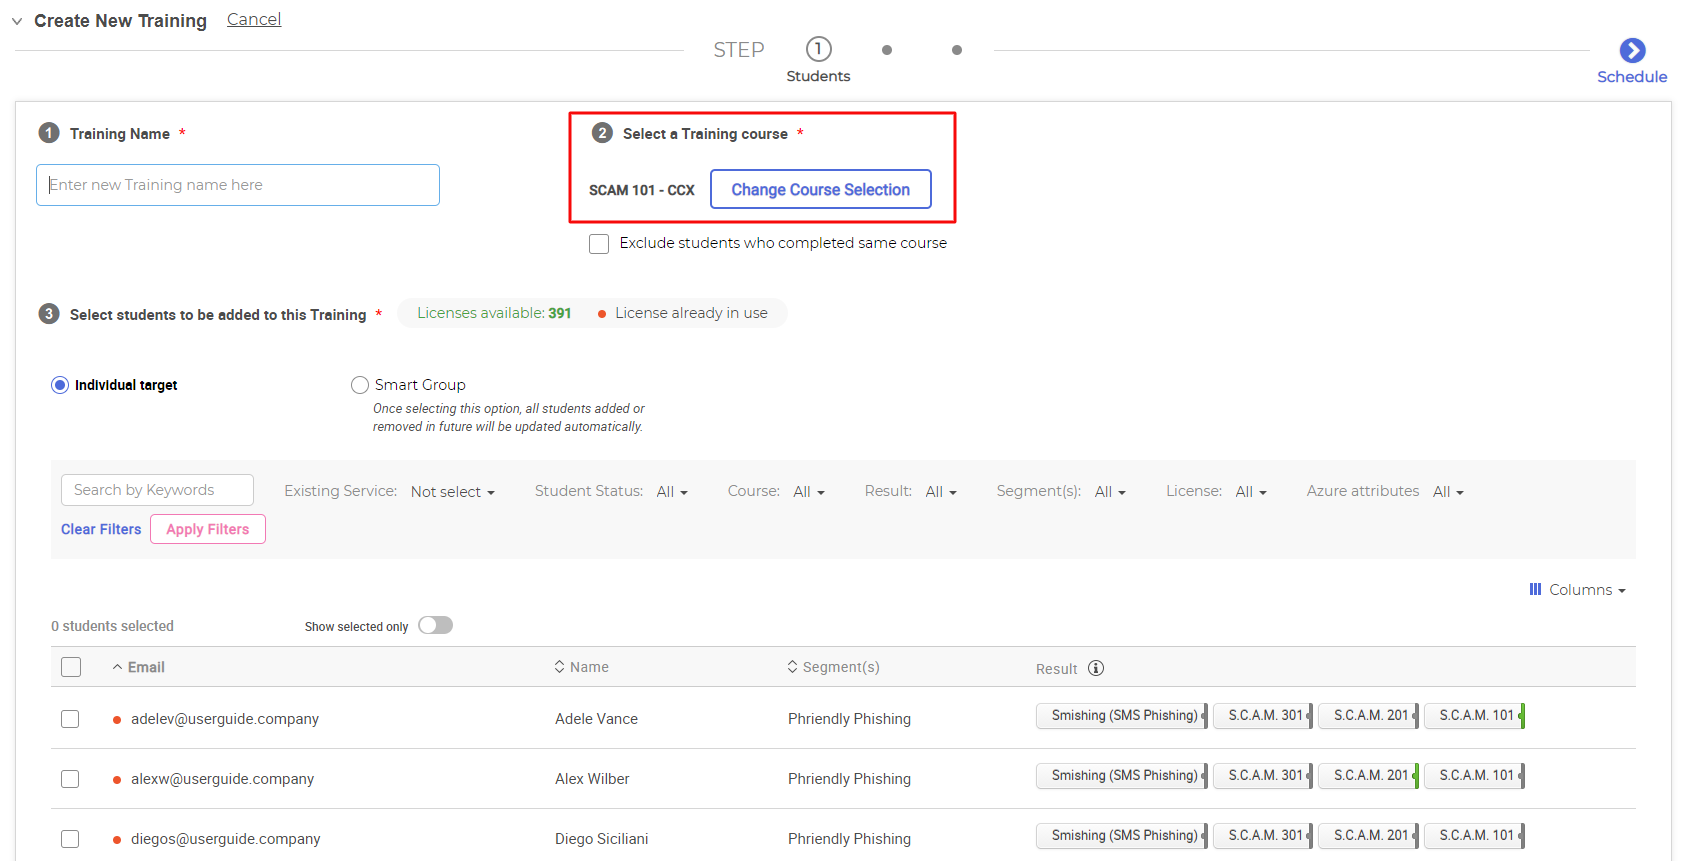Click the Change Course Selection button
Screen dimensions: 1686x861
(820, 189)
